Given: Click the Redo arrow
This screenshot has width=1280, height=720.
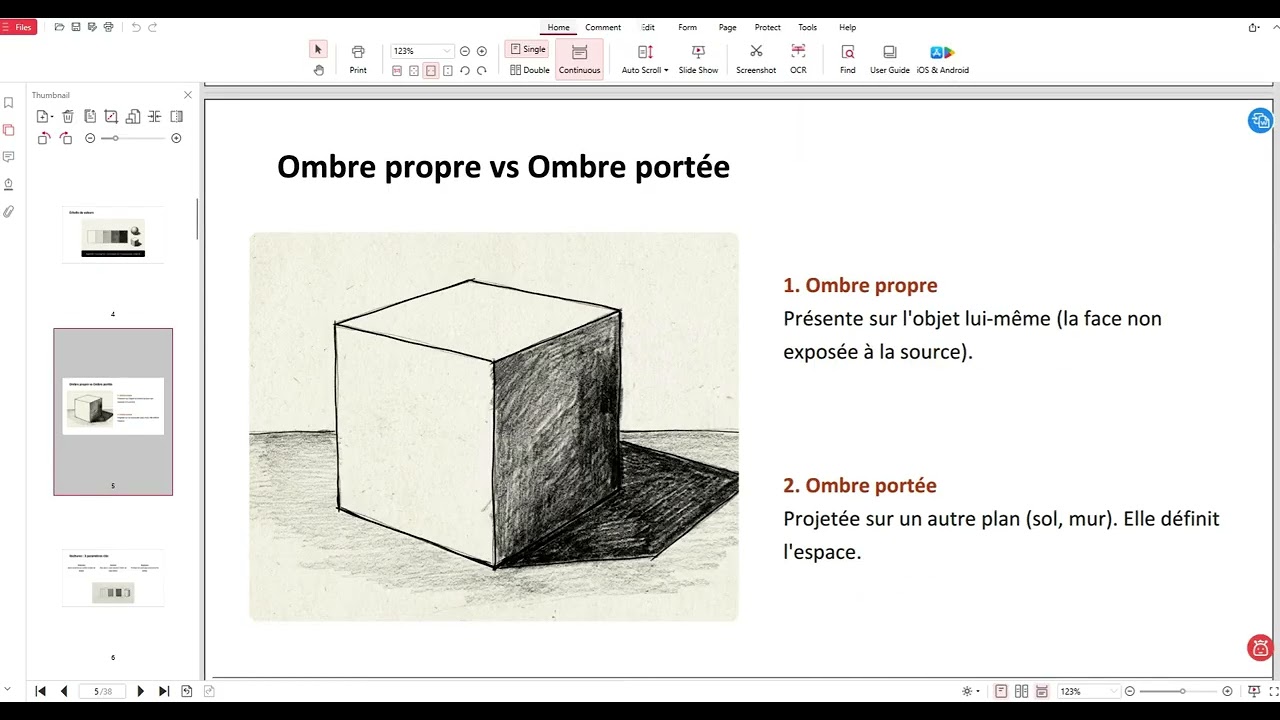Looking at the screenshot, I should 153,27.
